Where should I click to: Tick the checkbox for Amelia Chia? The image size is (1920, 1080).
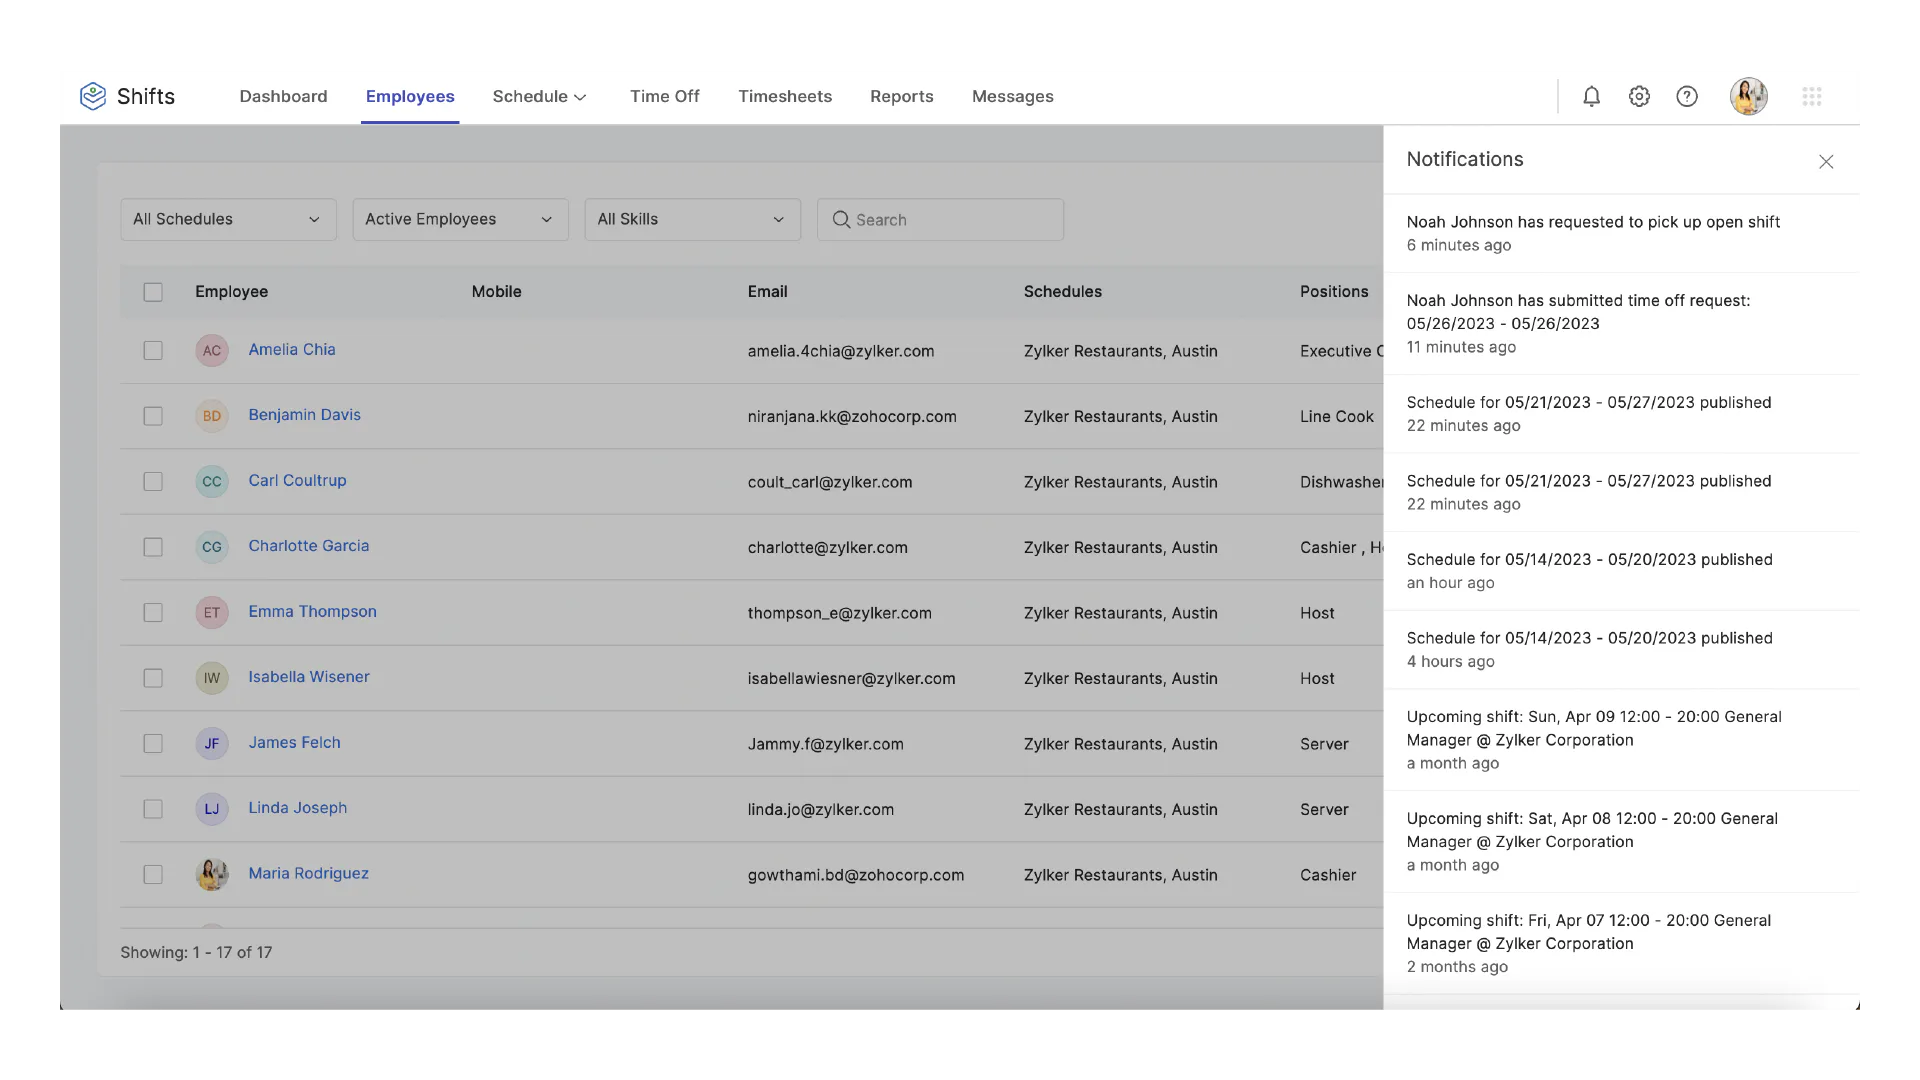click(x=153, y=350)
